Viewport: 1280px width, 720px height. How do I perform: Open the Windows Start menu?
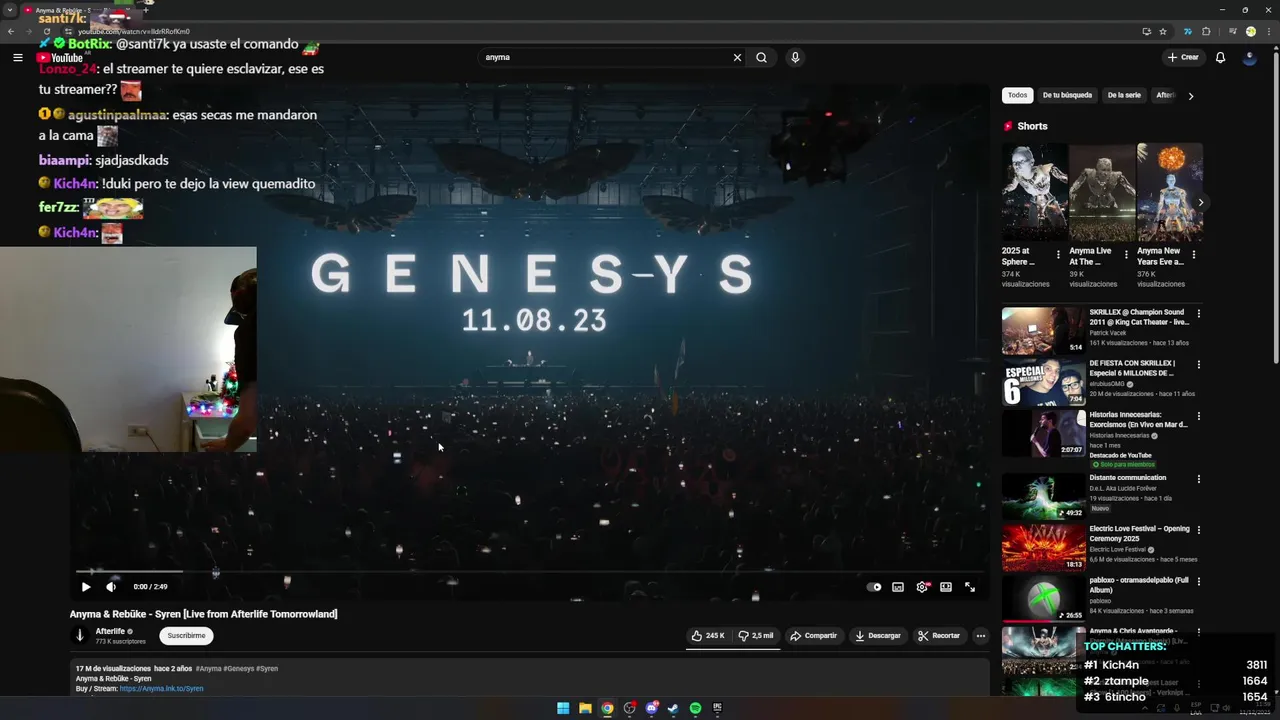(x=563, y=708)
